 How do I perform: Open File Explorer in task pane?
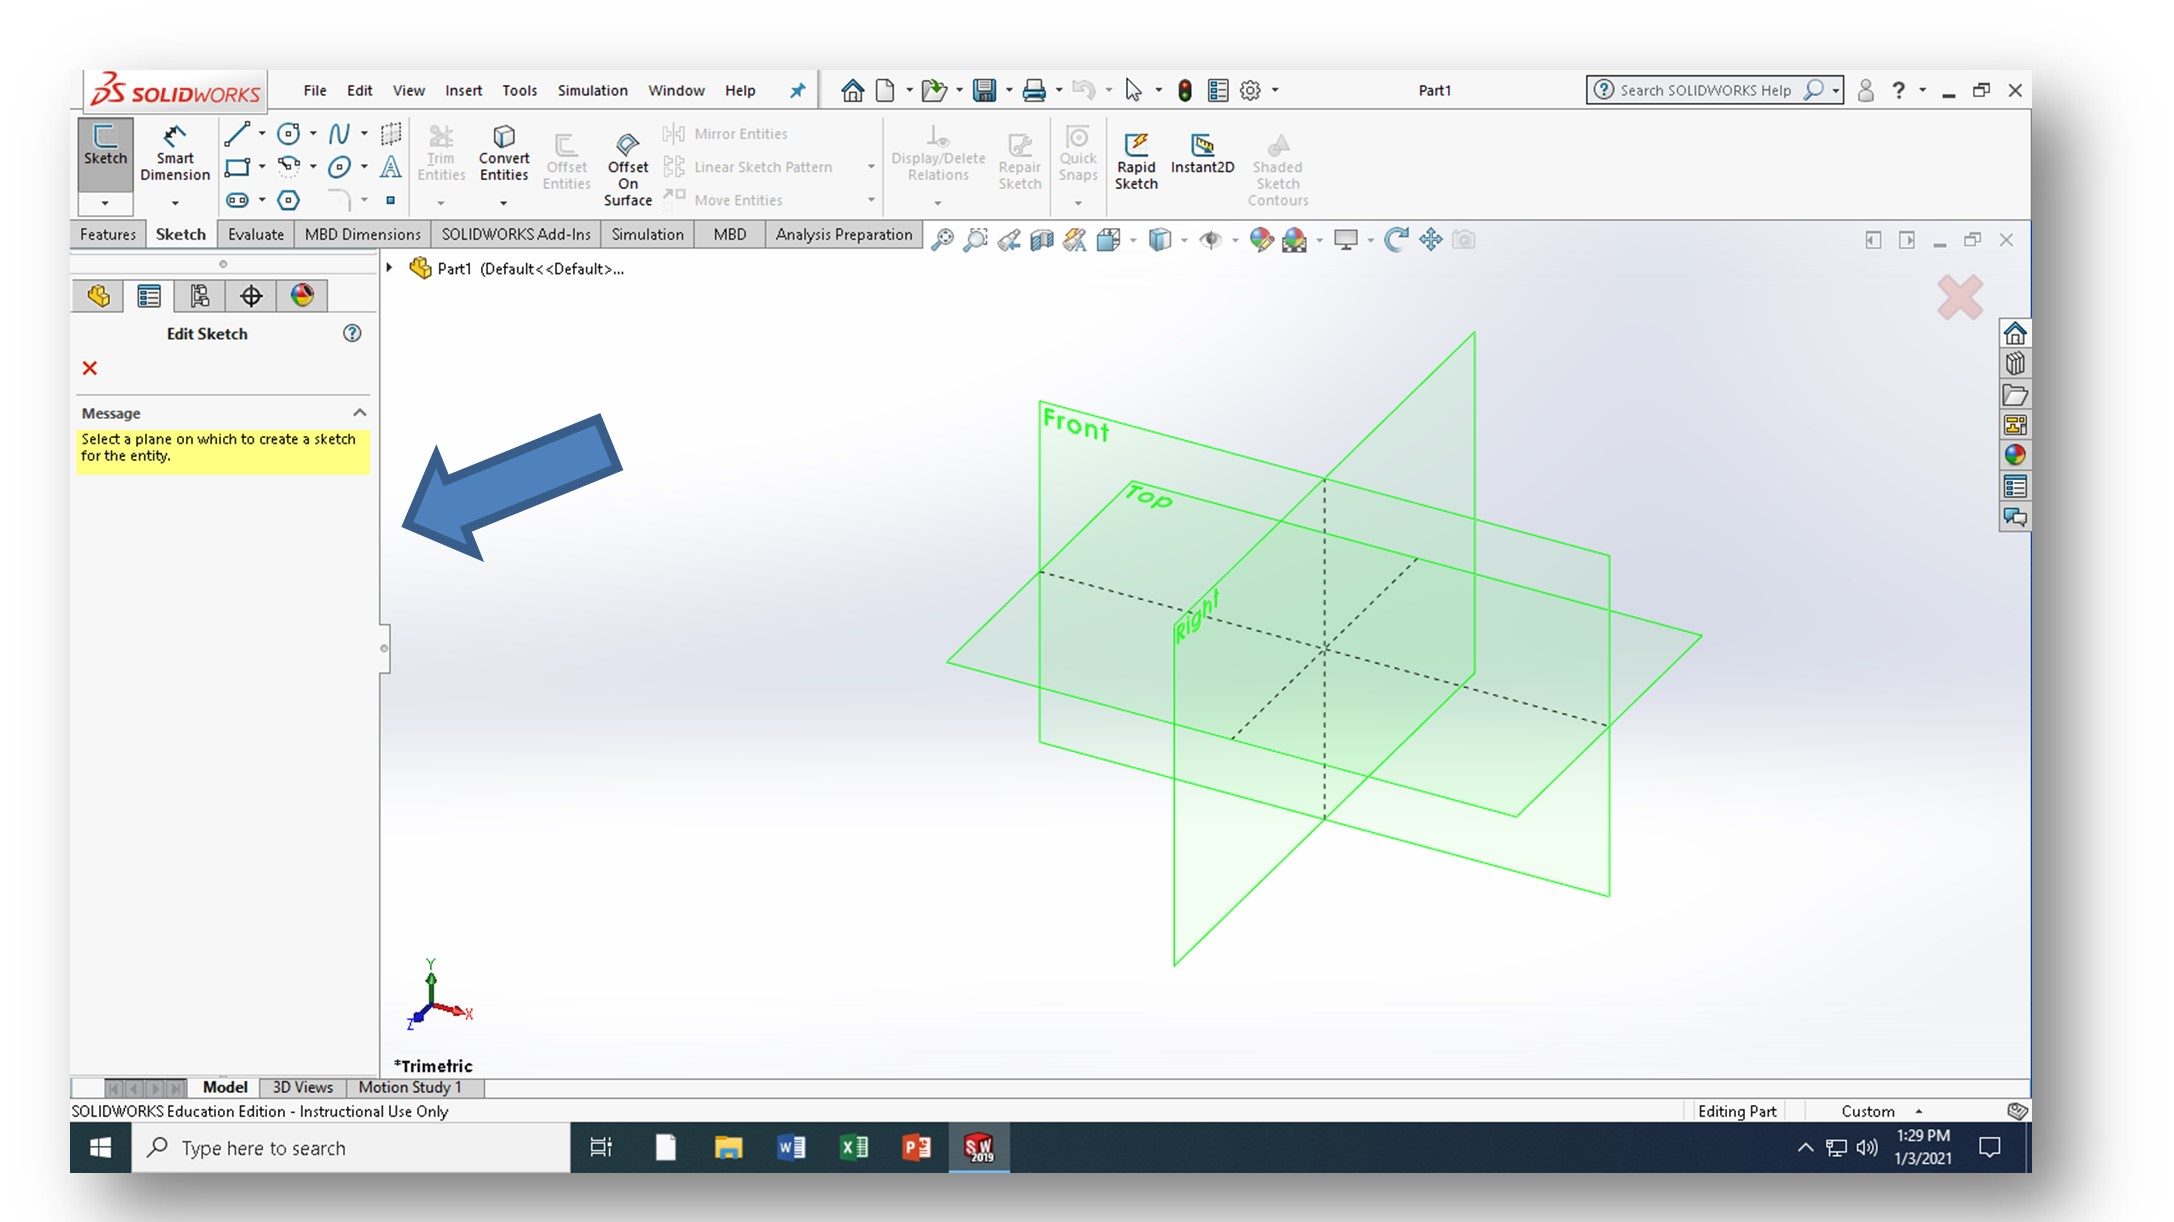[x=2015, y=395]
